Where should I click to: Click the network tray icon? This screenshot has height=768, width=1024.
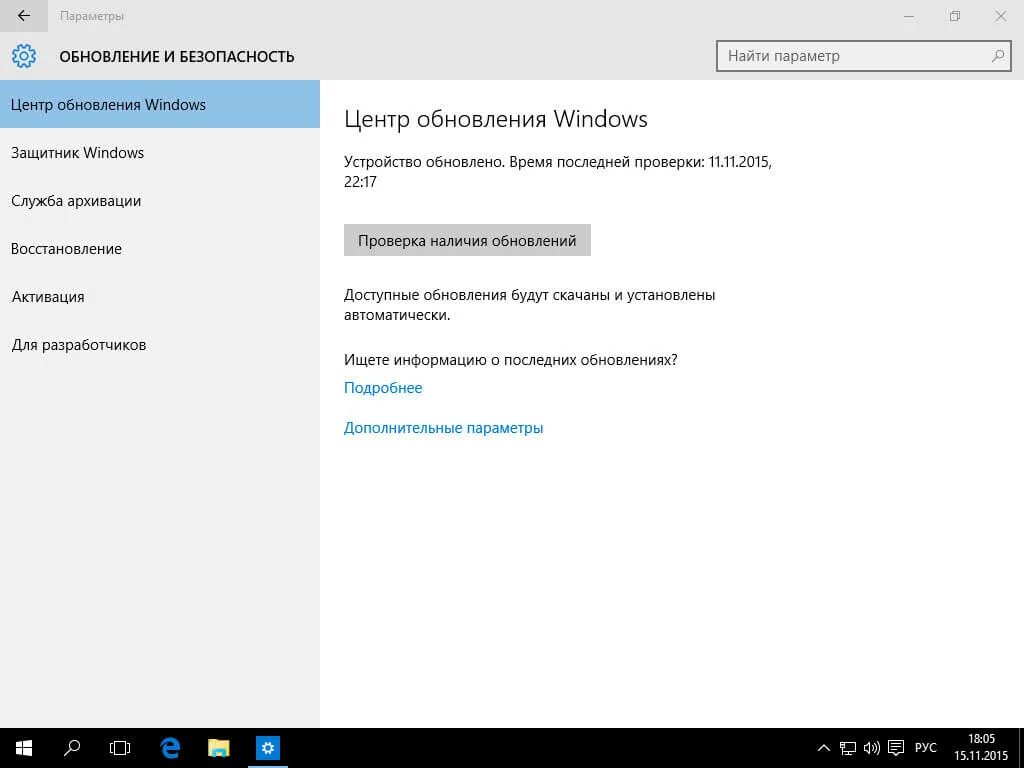tap(848, 748)
